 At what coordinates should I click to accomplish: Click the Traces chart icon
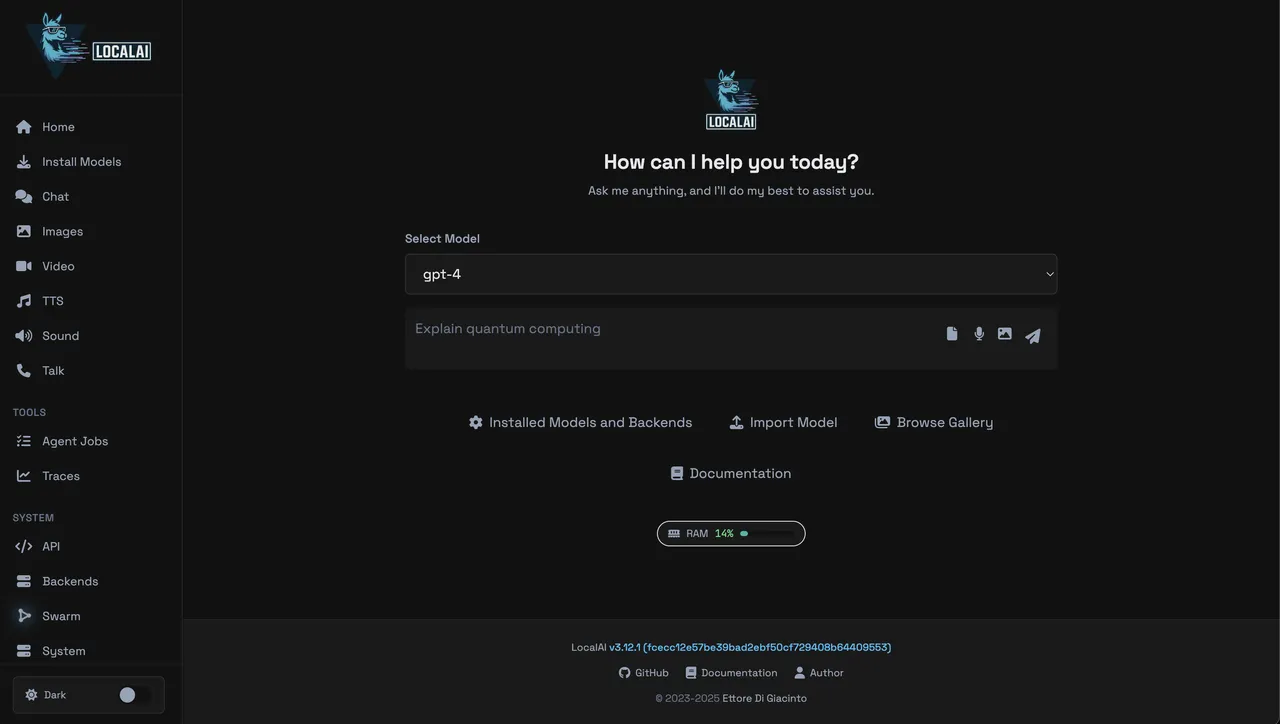pyautogui.click(x=24, y=476)
